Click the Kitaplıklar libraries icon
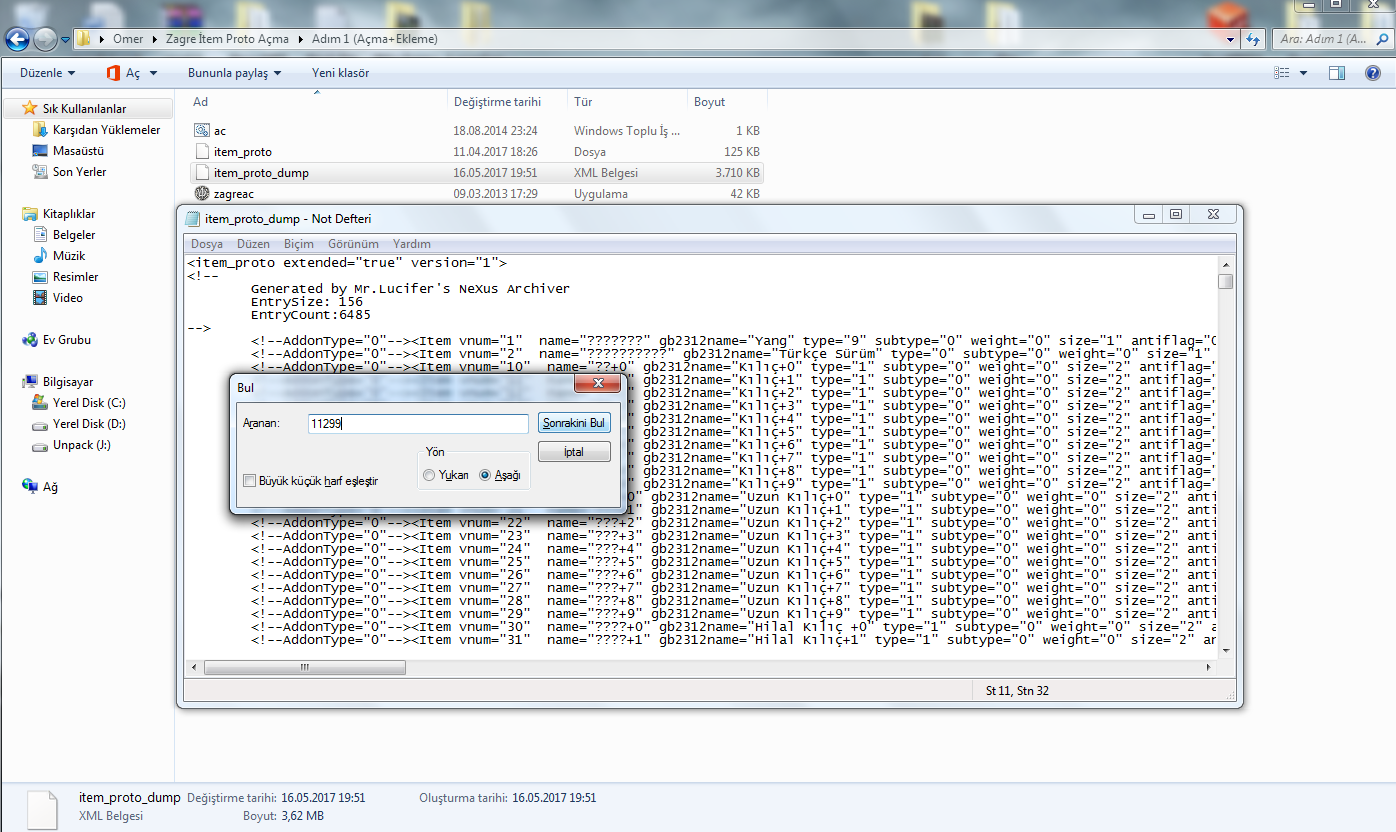 coord(30,214)
